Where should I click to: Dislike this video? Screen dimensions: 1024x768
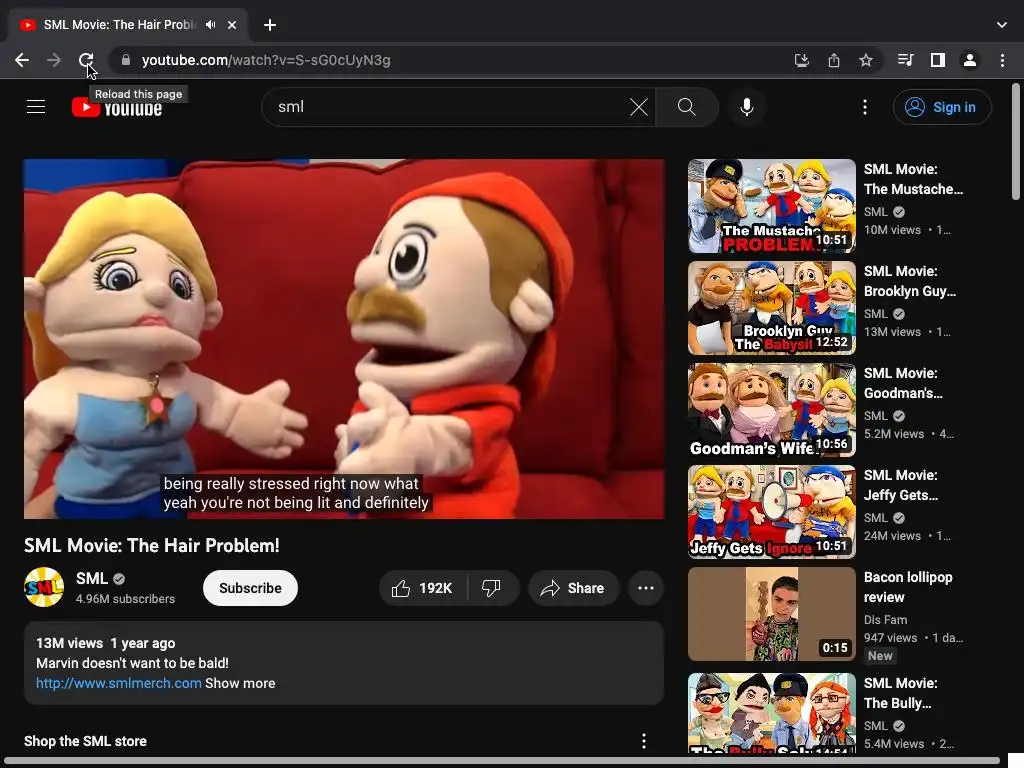point(492,588)
